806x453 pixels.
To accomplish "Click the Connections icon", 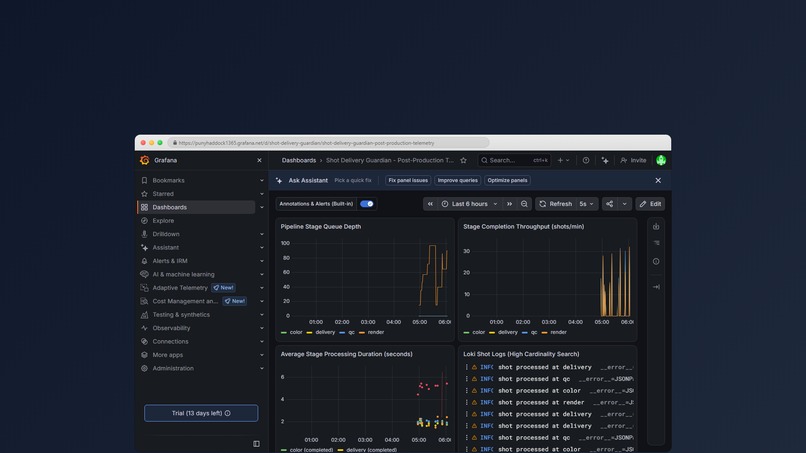I will (x=144, y=341).
